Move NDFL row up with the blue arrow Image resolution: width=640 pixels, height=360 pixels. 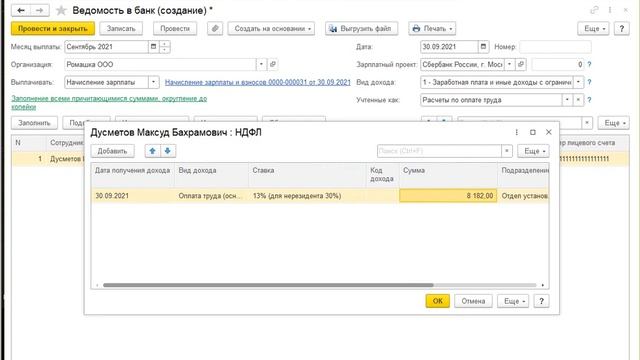(x=152, y=151)
